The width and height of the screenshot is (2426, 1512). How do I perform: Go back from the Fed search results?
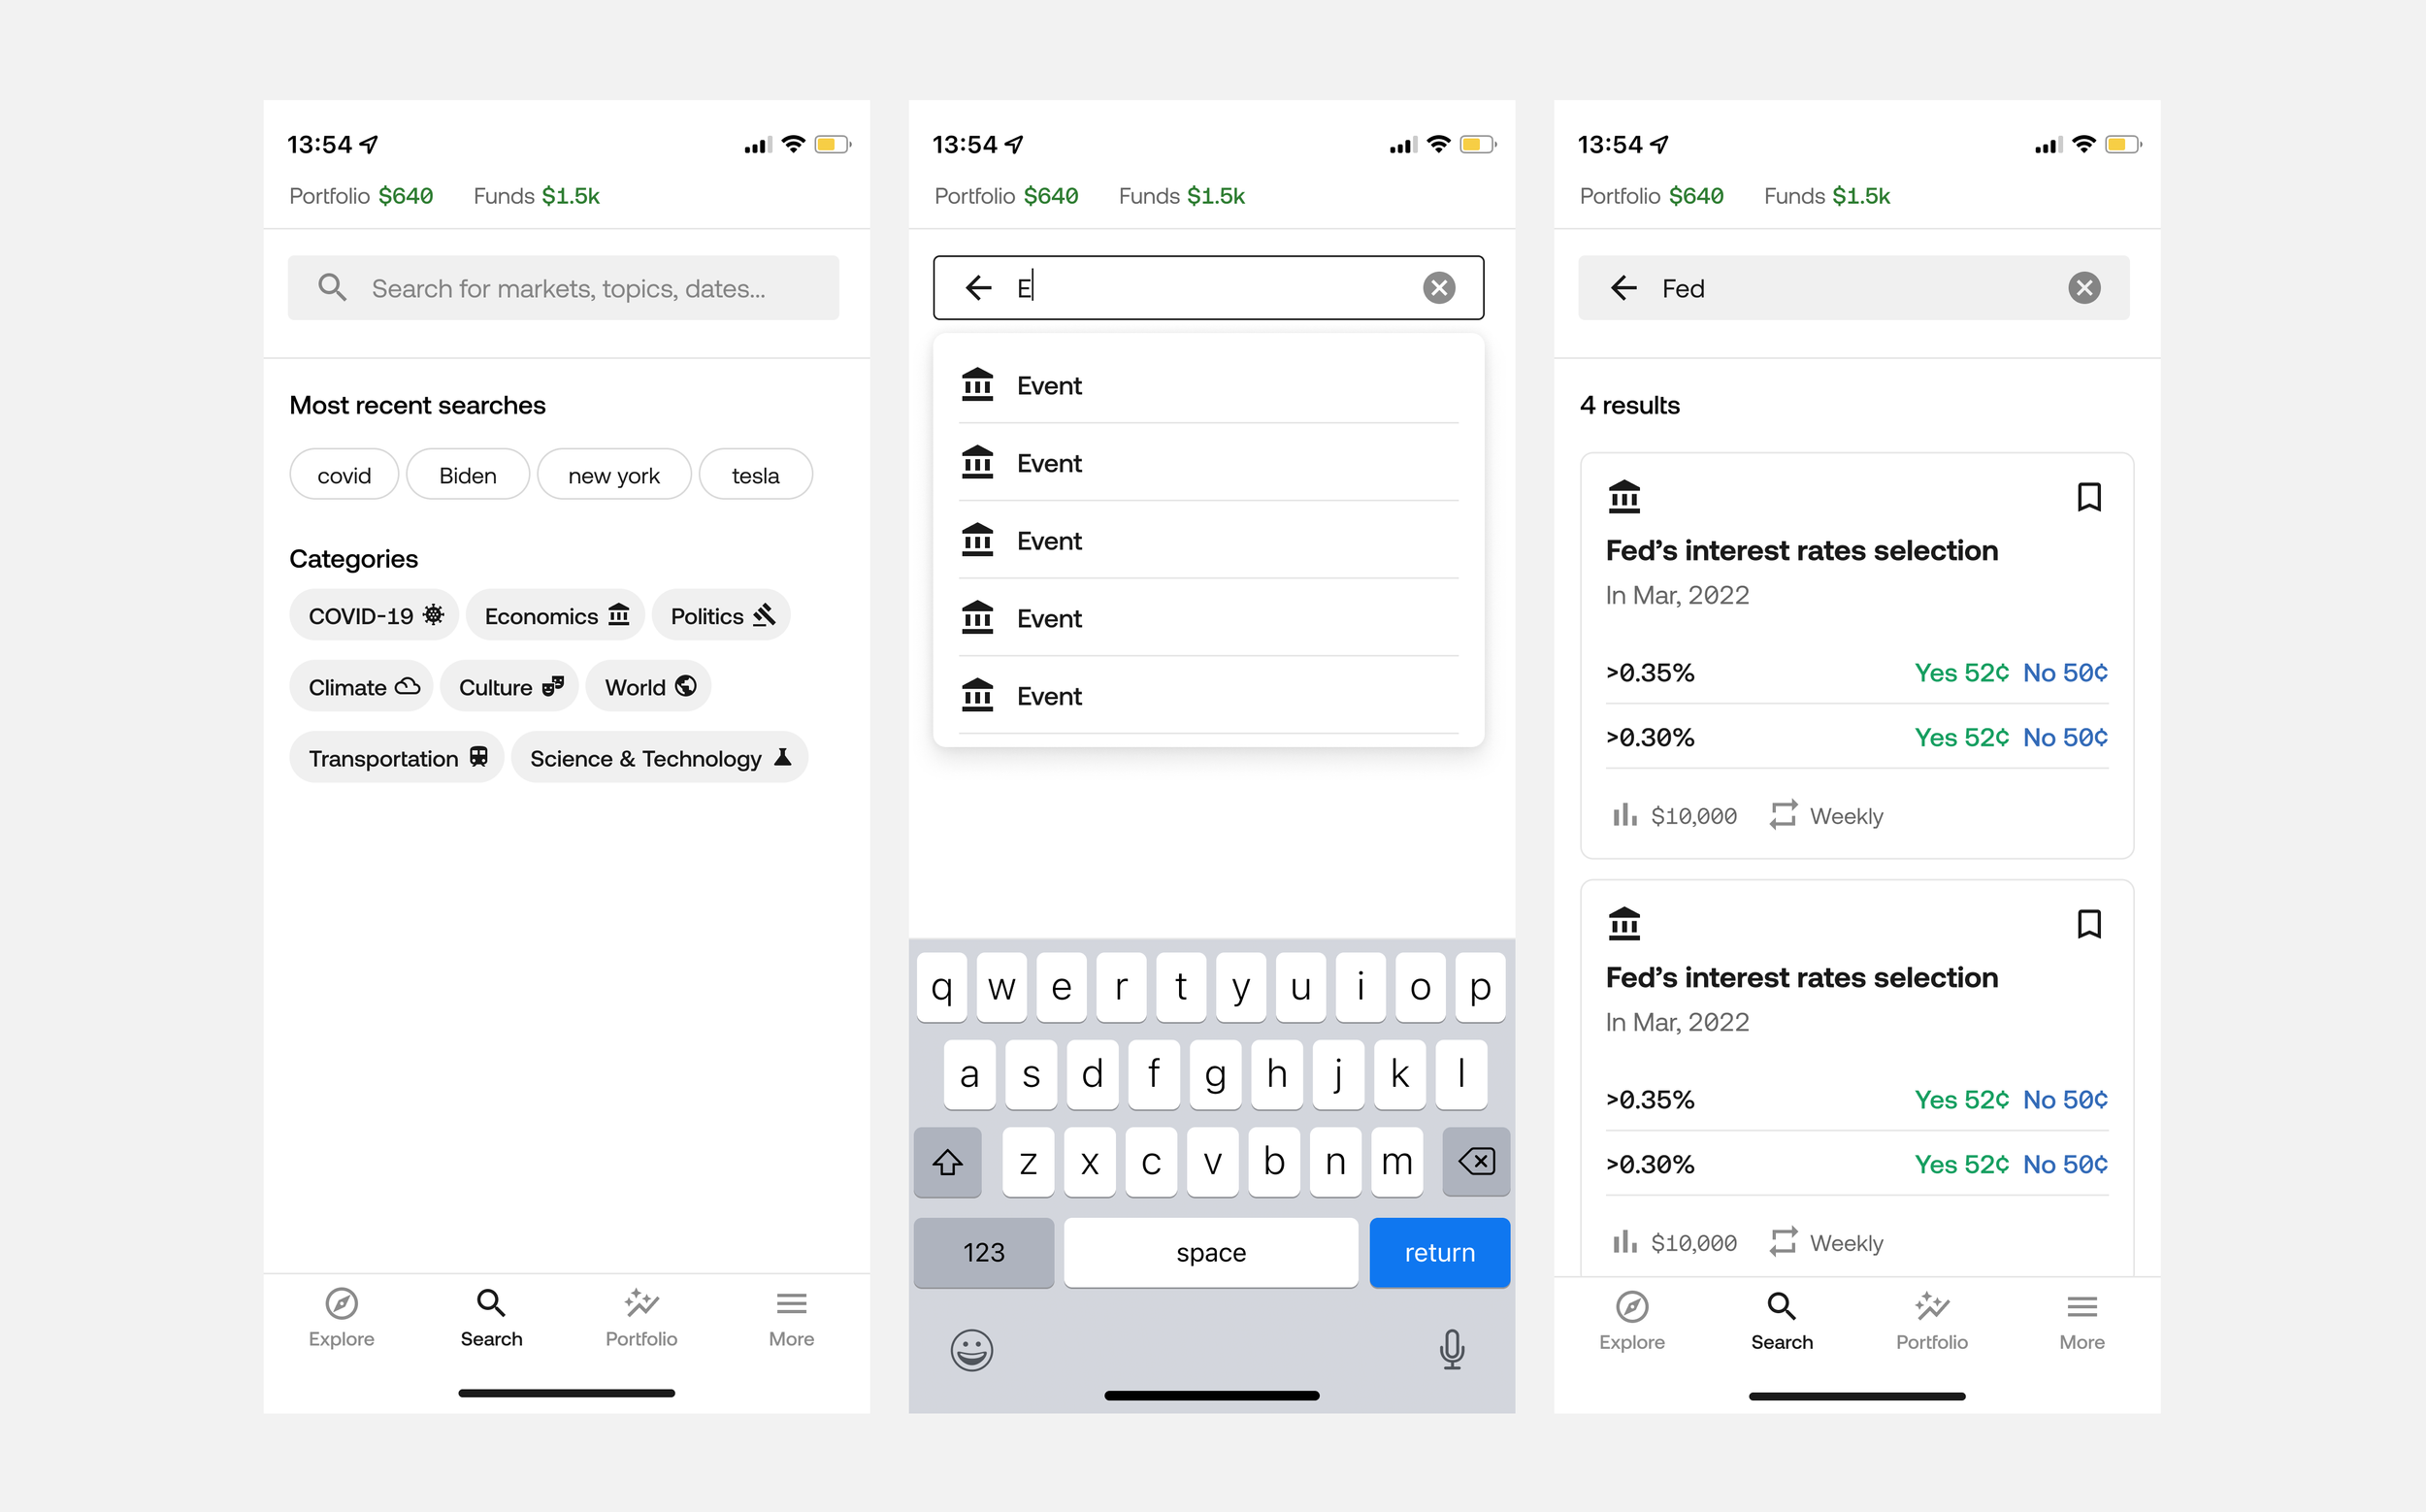pyautogui.click(x=1623, y=288)
